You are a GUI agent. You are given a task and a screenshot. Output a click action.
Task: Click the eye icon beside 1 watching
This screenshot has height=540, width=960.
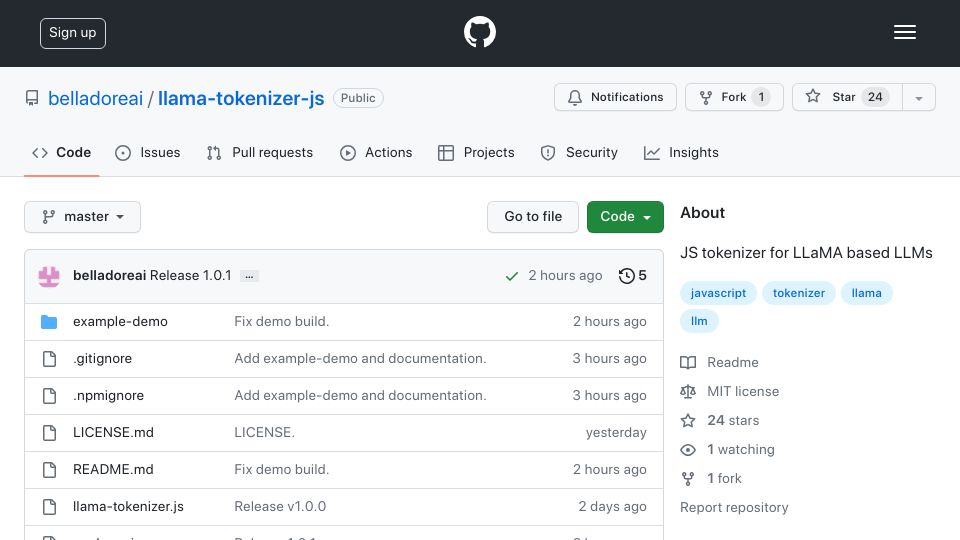[x=688, y=450]
